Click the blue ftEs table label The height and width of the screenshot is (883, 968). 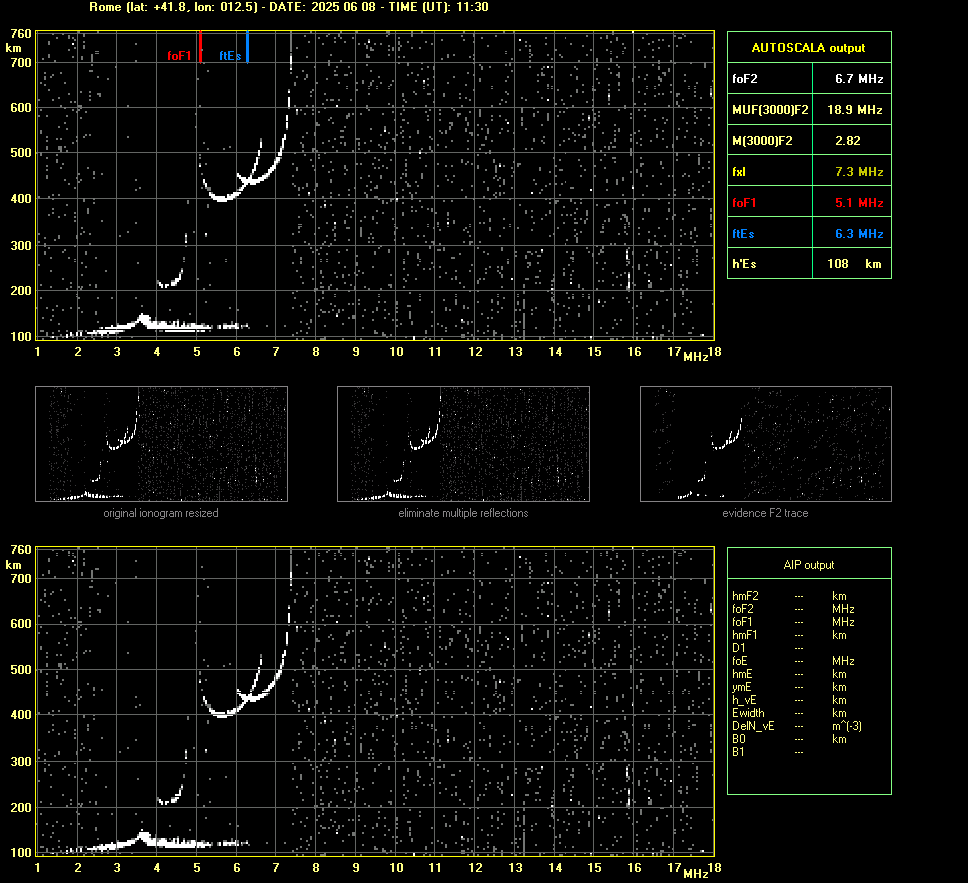743,233
